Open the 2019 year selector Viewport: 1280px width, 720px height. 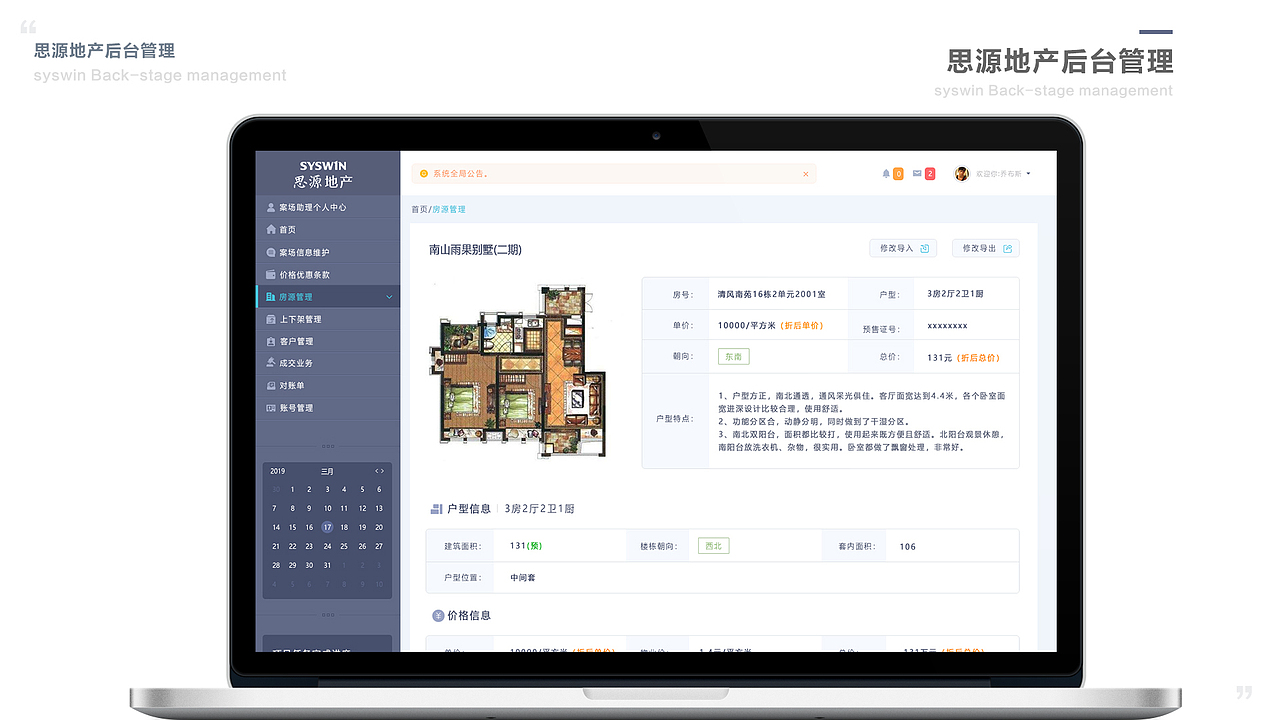[x=278, y=471]
